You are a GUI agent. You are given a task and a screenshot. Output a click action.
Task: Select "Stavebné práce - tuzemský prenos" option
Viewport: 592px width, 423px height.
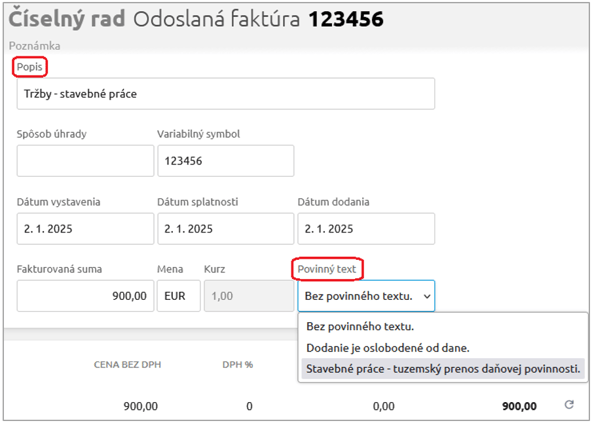pyautogui.click(x=443, y=369)
